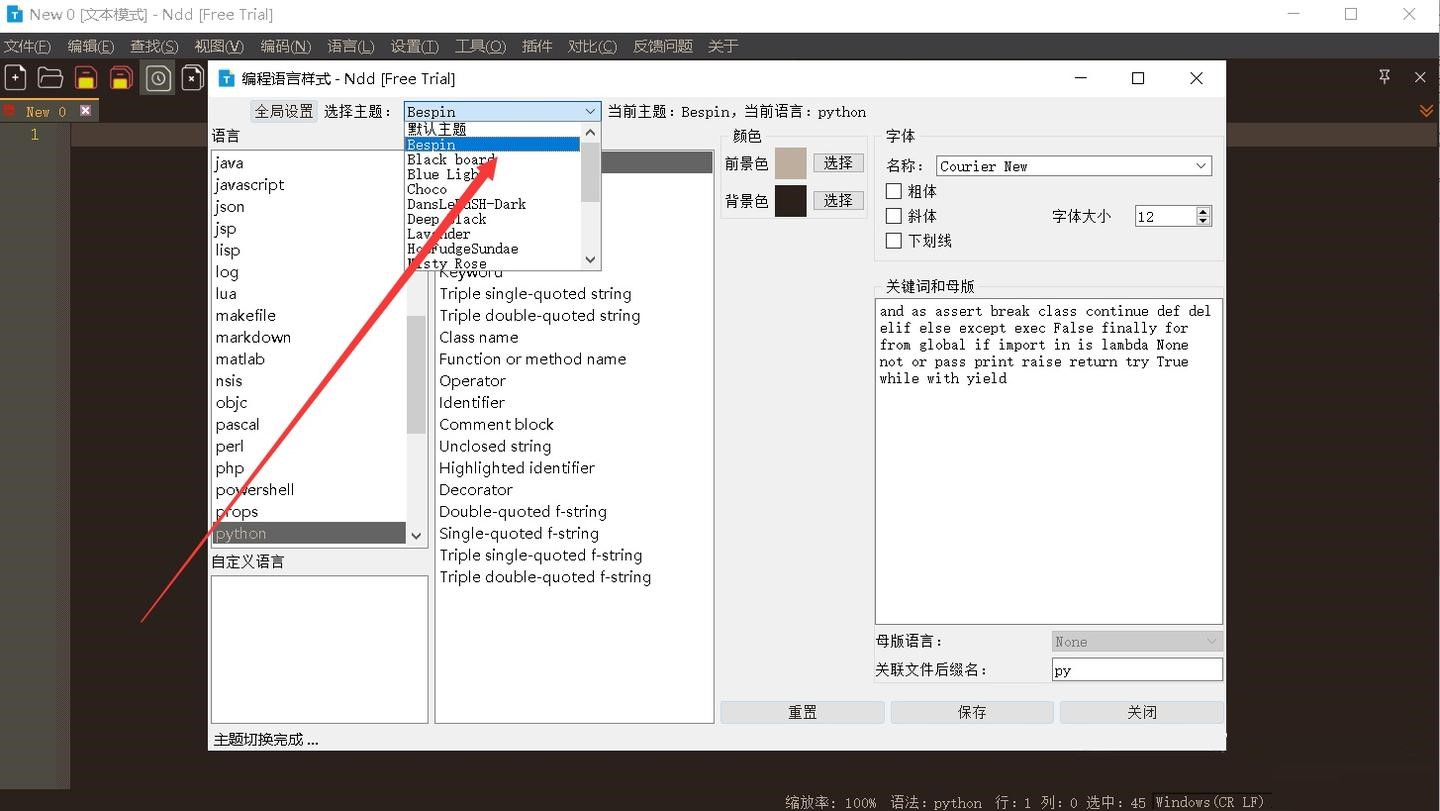Close the New 0 tab with its X

pos(85,111)
